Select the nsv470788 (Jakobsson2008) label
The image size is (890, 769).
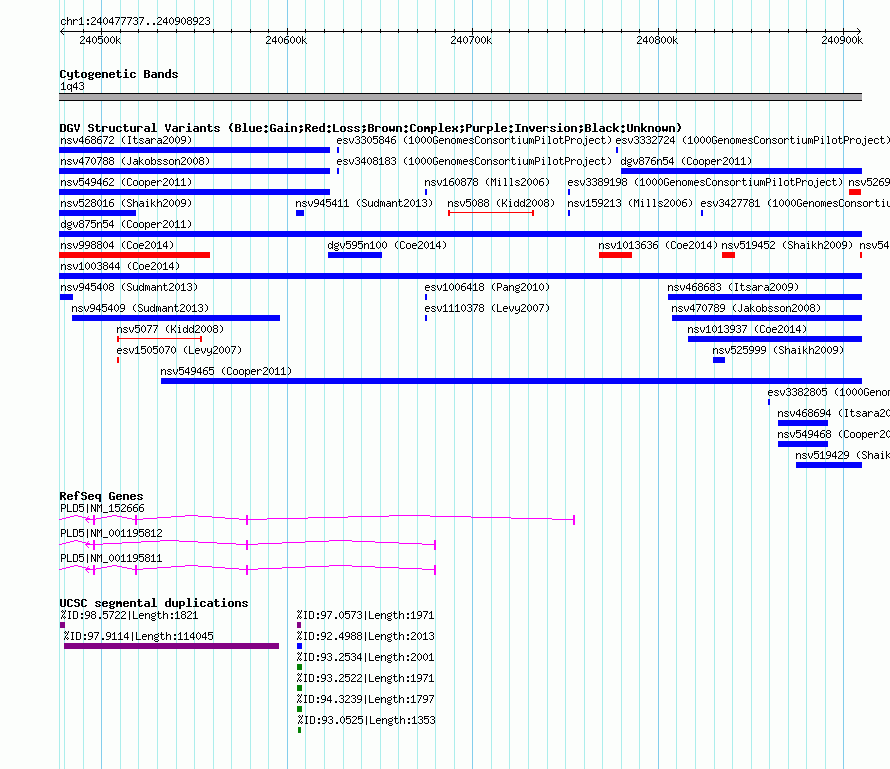135,161
